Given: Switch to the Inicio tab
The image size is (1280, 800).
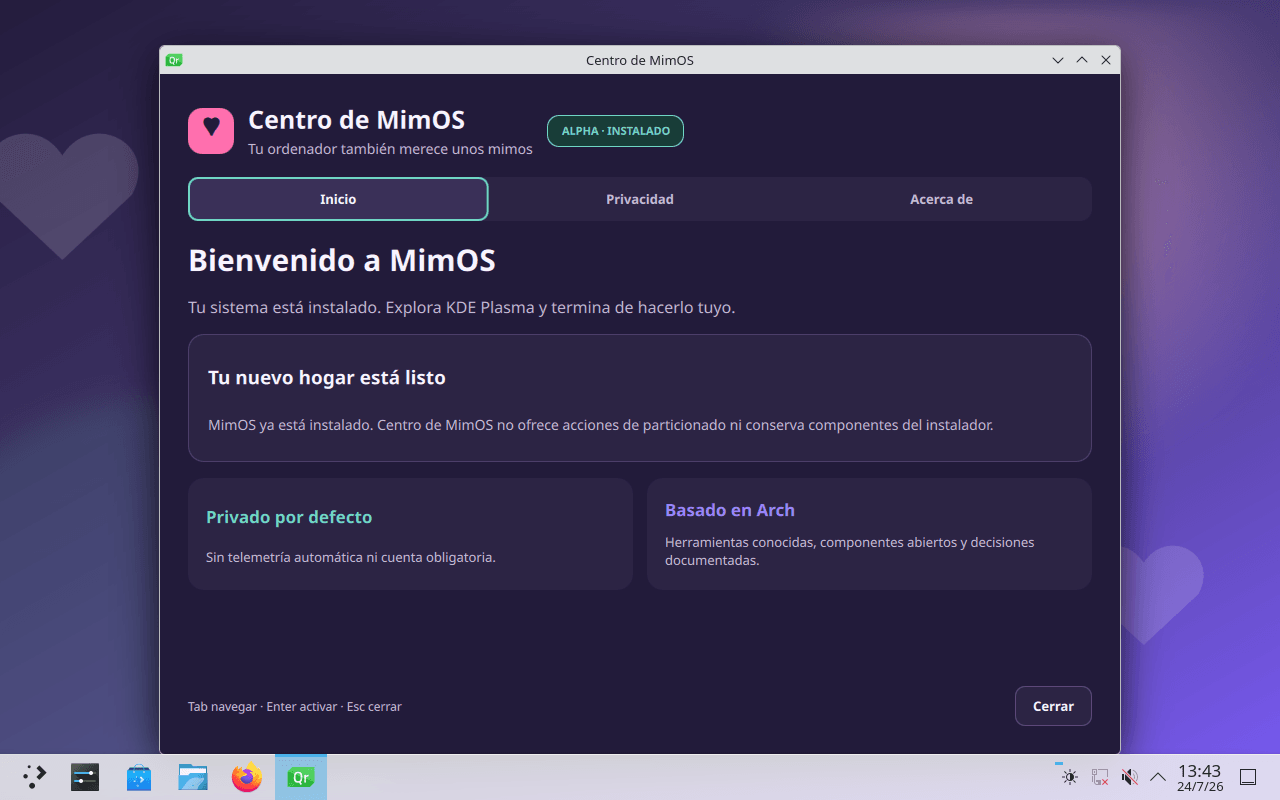Looking at the screenshot, I should coord(338,199).
